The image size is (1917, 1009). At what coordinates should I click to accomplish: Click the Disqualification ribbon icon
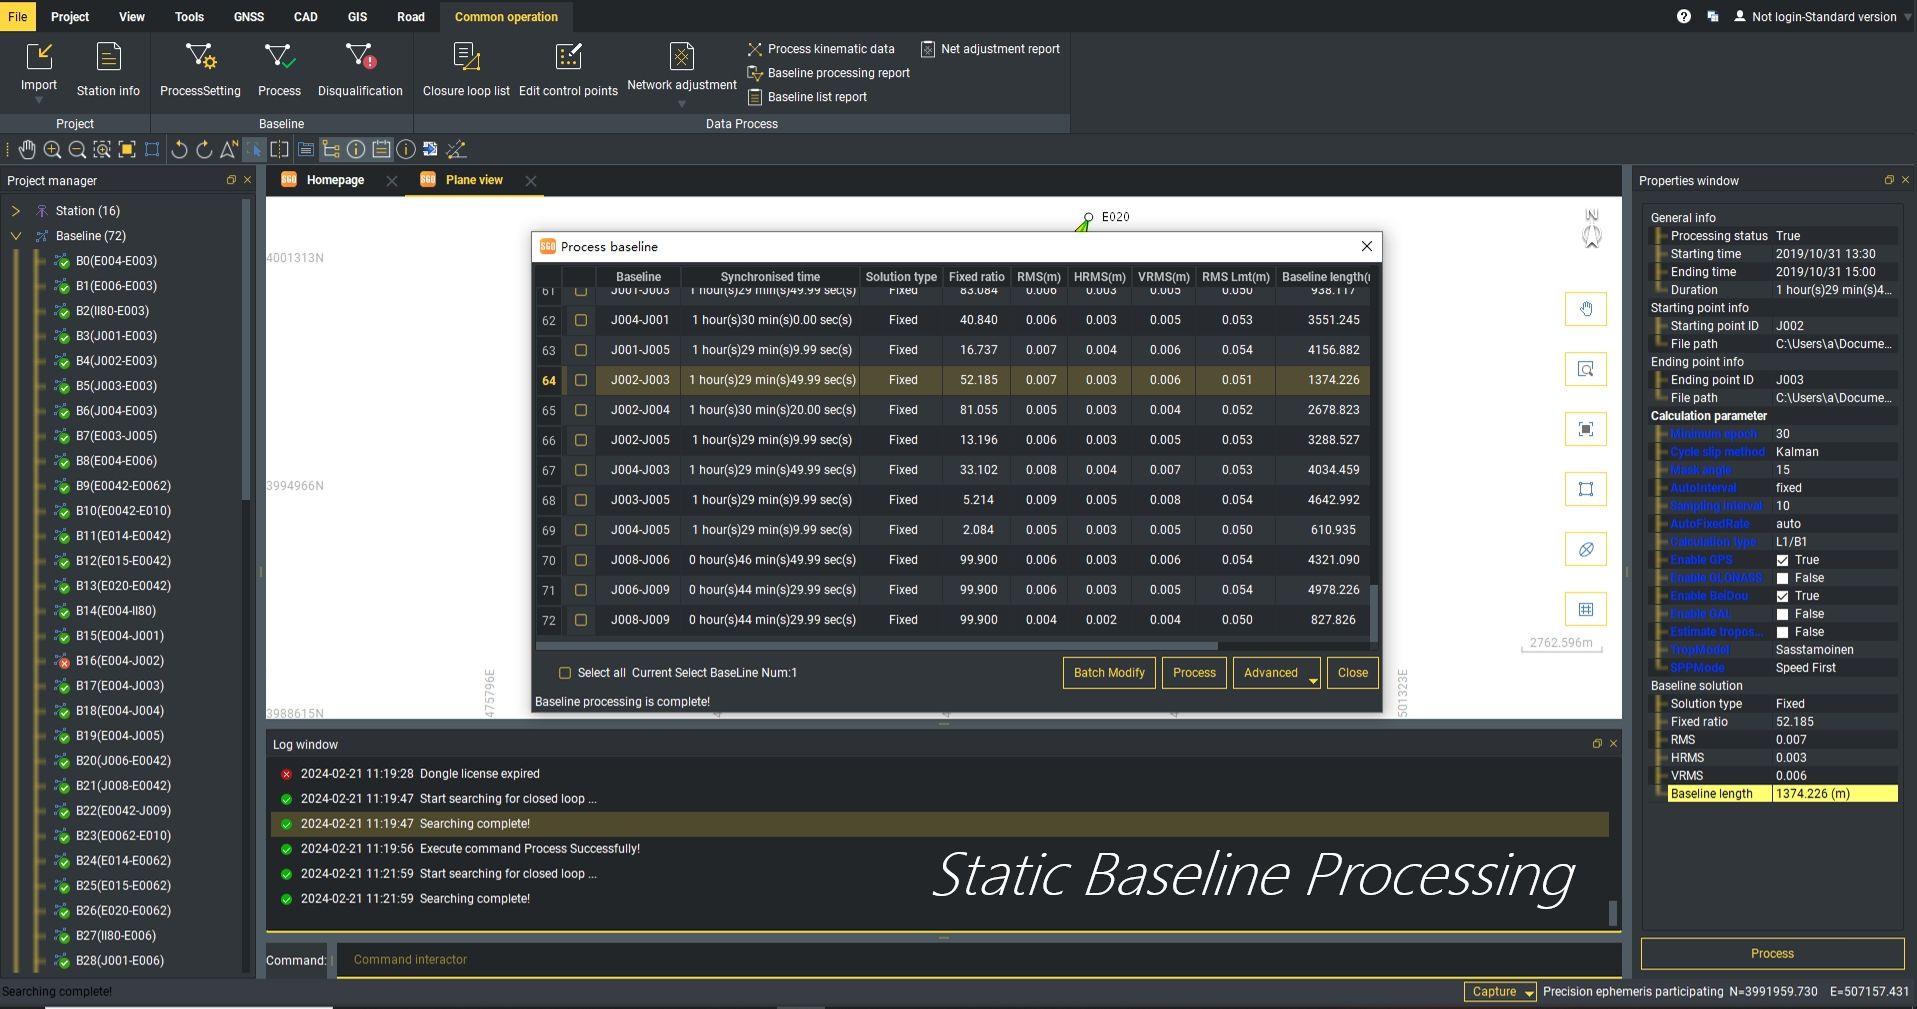coord(360,69)
